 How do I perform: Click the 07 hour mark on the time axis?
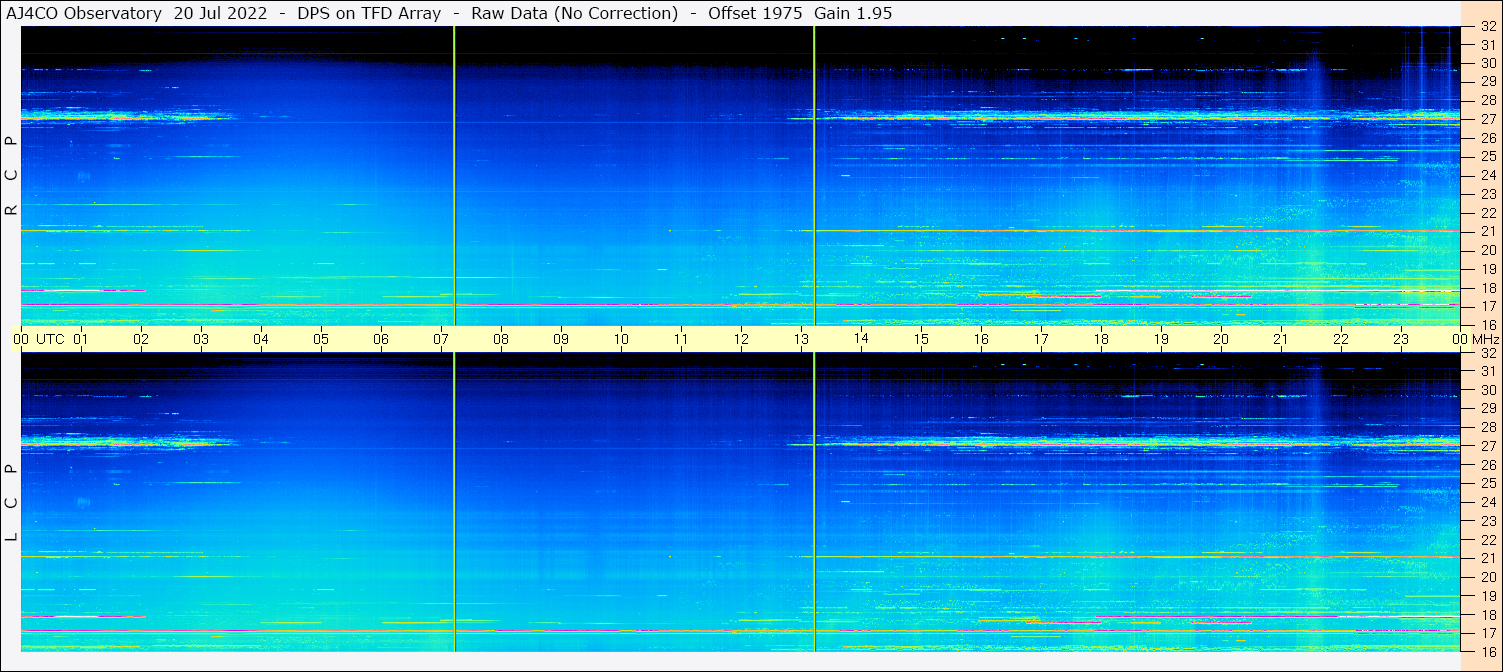pos(441,339)
